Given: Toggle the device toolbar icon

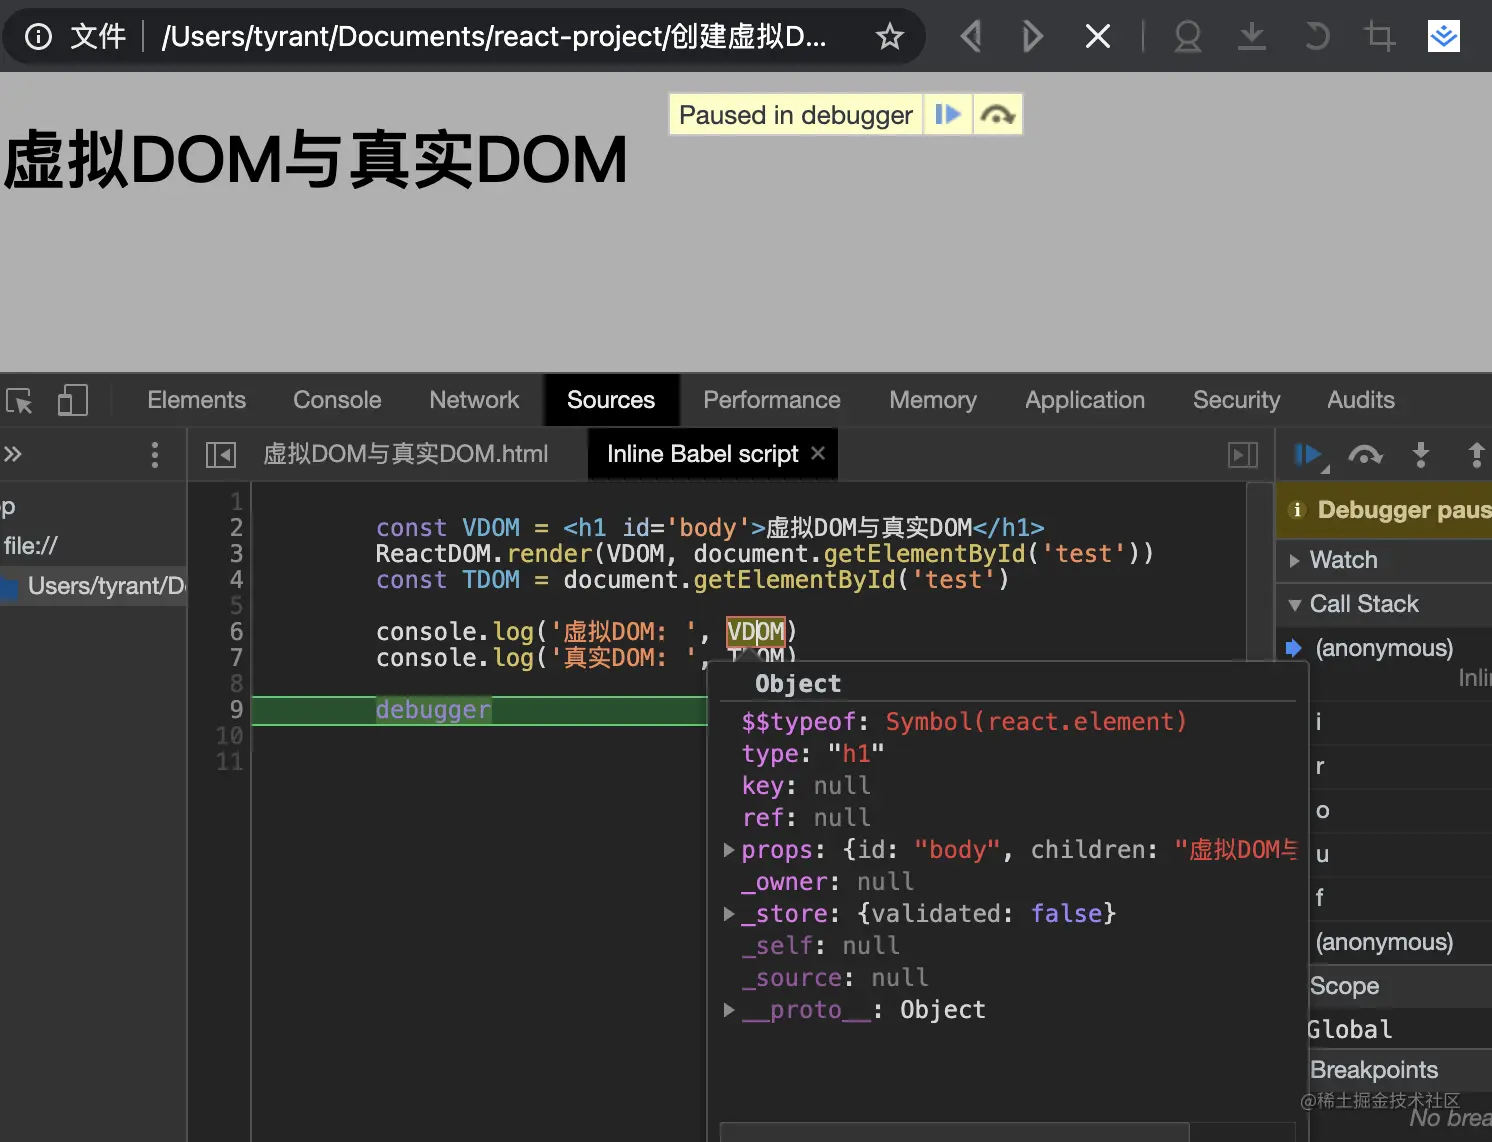Looking at the screenshot, I should click(x=72, y=400).
